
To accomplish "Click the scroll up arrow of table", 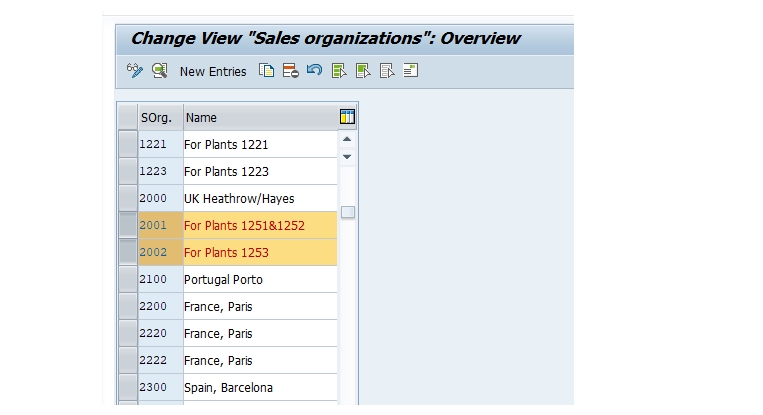I will [347, 140].
